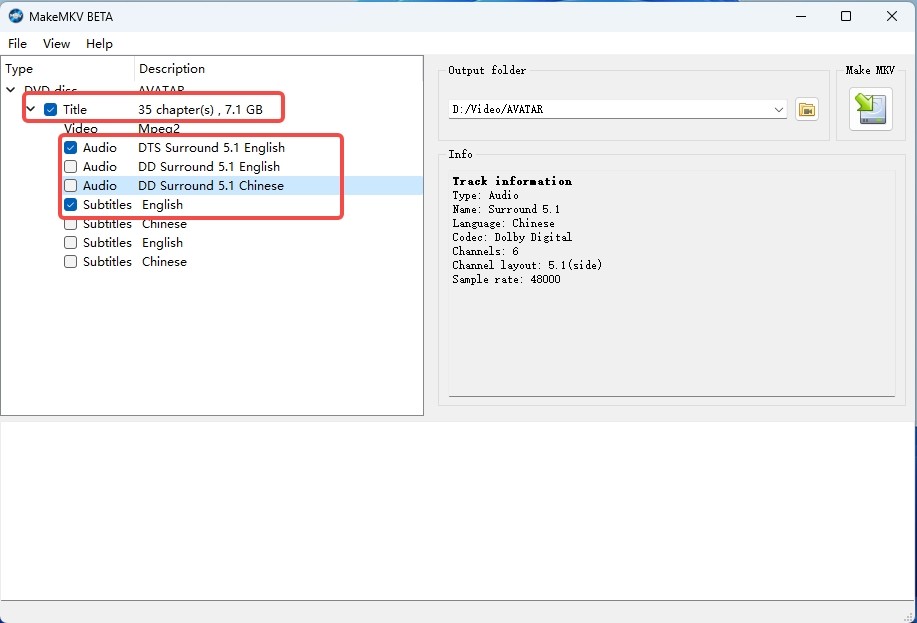Enable the last Chinese subtitles track
The image size is (917, 623).
[x=70, y=261]
